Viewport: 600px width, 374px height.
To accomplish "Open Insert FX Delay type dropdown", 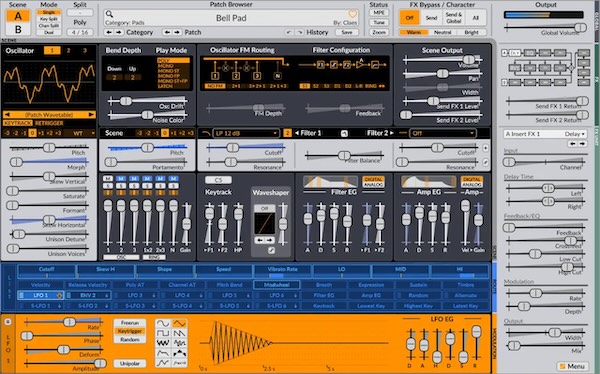I will click(x=575, y=134).
